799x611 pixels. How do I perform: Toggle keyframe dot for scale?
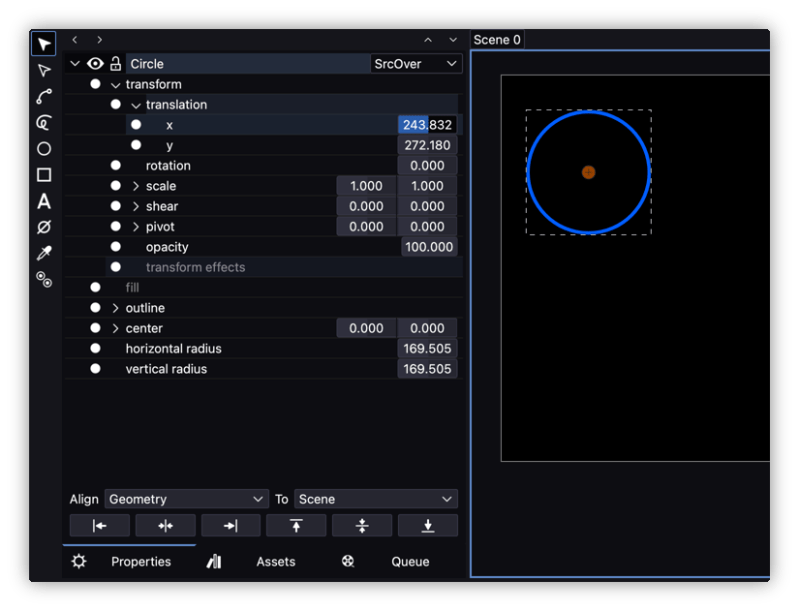click(x=116, y=186)
